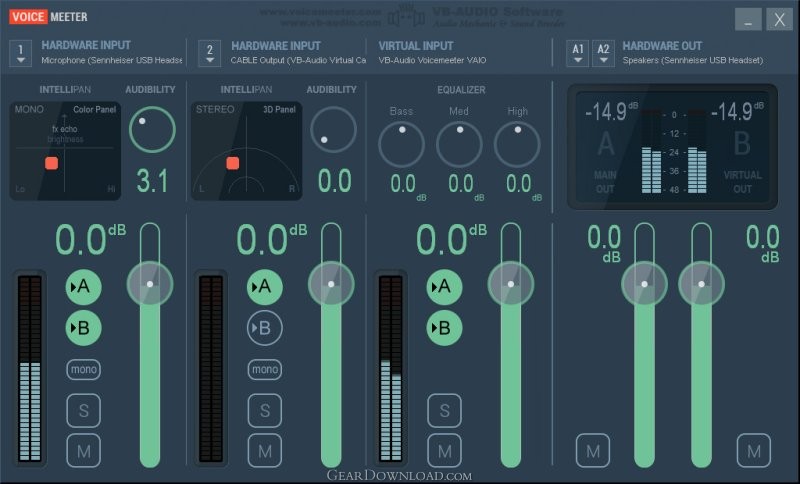The width and height of the screenshot is (800, 484).
Task: Click main out A fader knob
Action: 644,284
